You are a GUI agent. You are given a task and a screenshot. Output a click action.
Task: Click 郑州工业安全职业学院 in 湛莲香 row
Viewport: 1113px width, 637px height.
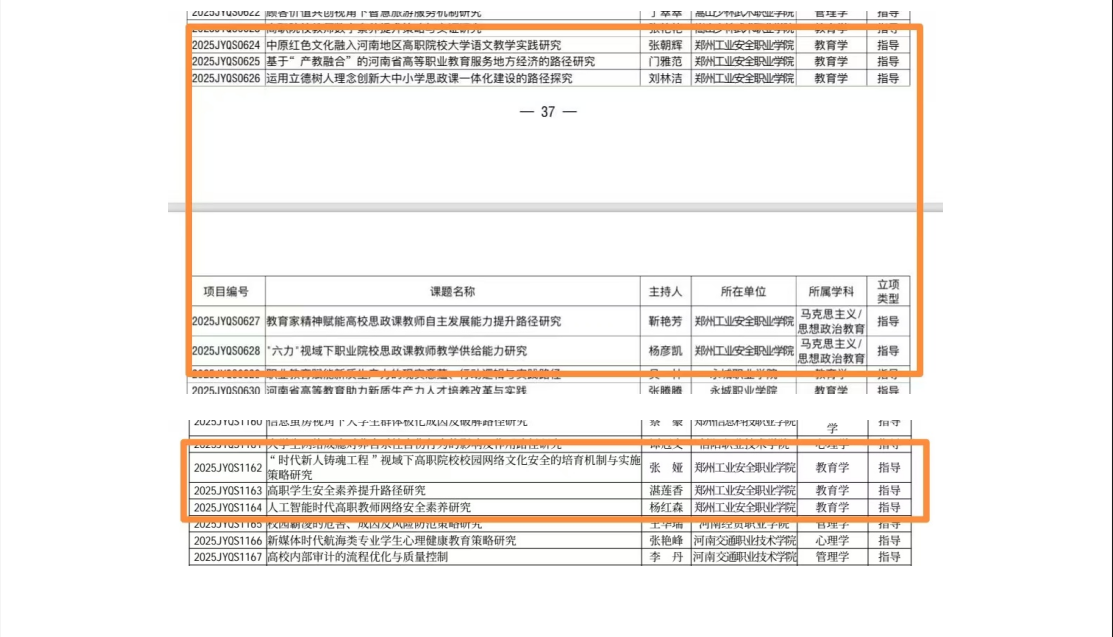[745, 491]
